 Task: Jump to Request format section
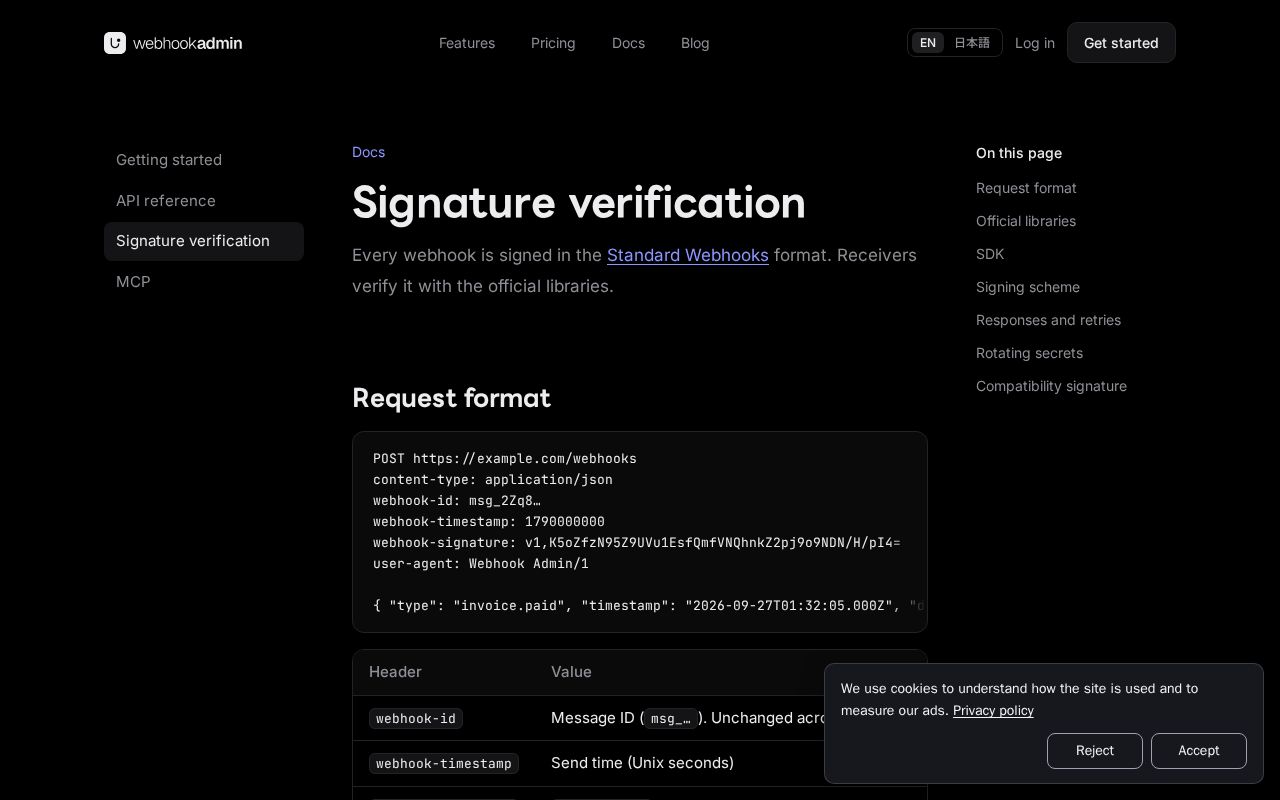pyautogui.click(x=1026, y=188)
